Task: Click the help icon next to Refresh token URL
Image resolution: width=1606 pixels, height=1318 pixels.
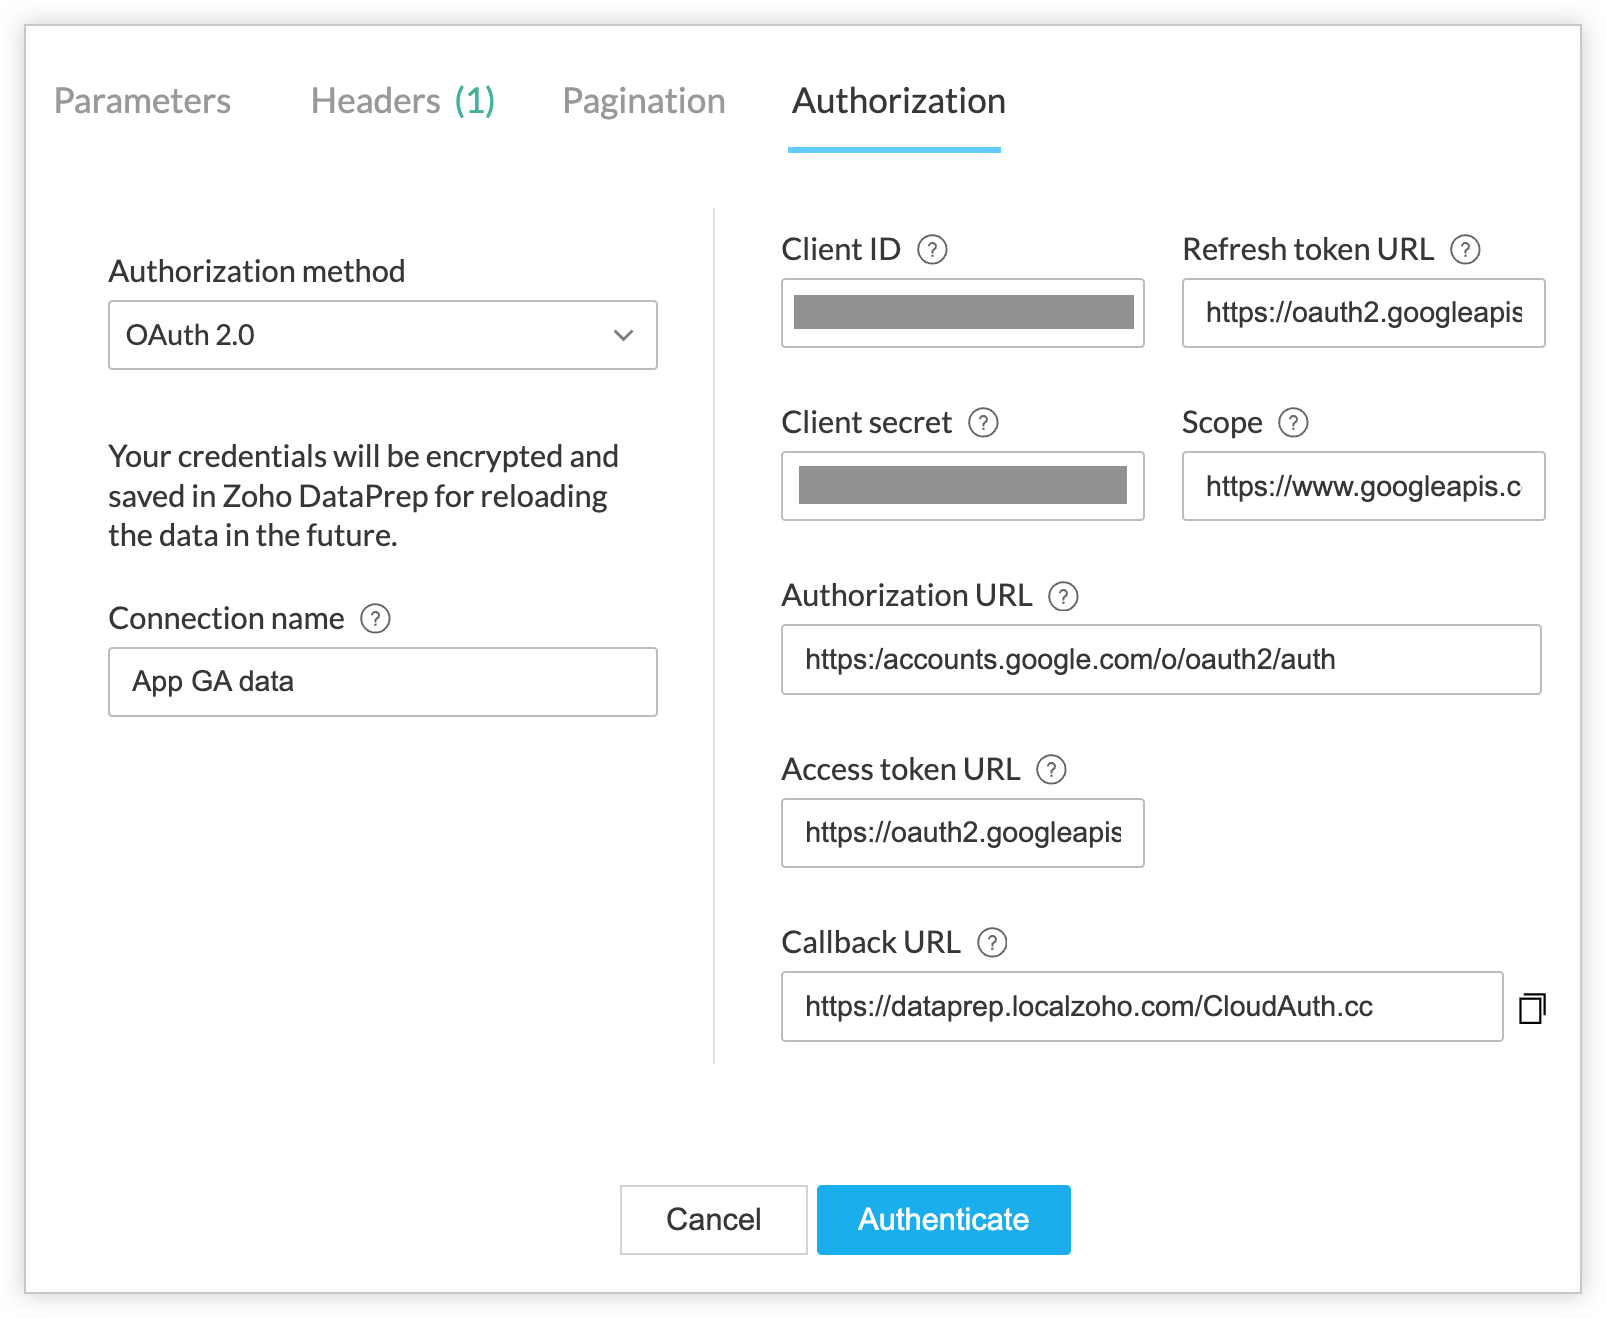Action: click(x=1465, y=249)
